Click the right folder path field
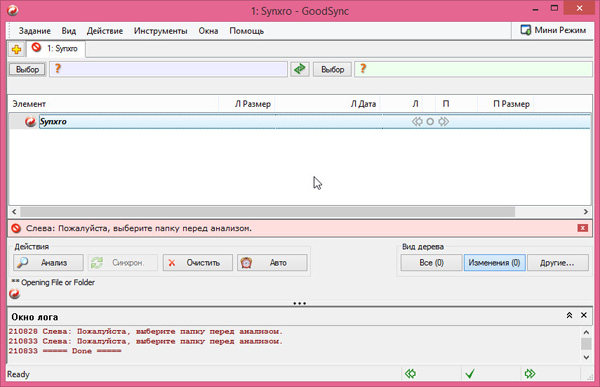The image size is (600, 387). pyautogui.click(x=473, y=69)
